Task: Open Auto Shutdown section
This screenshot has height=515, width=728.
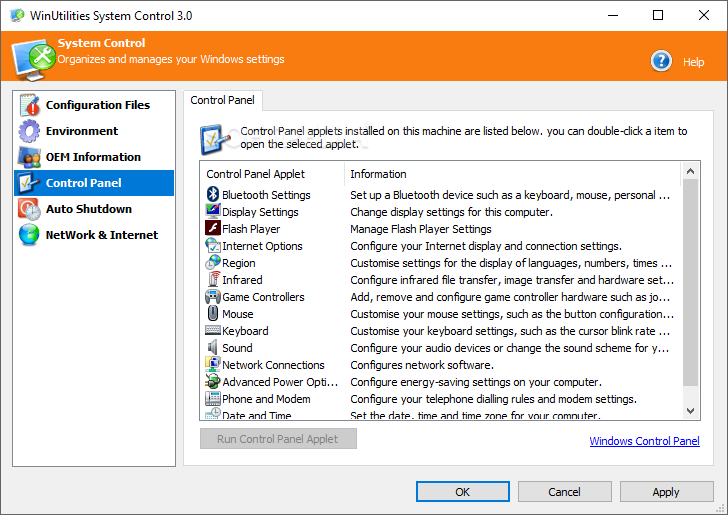Action: [94, 209]
